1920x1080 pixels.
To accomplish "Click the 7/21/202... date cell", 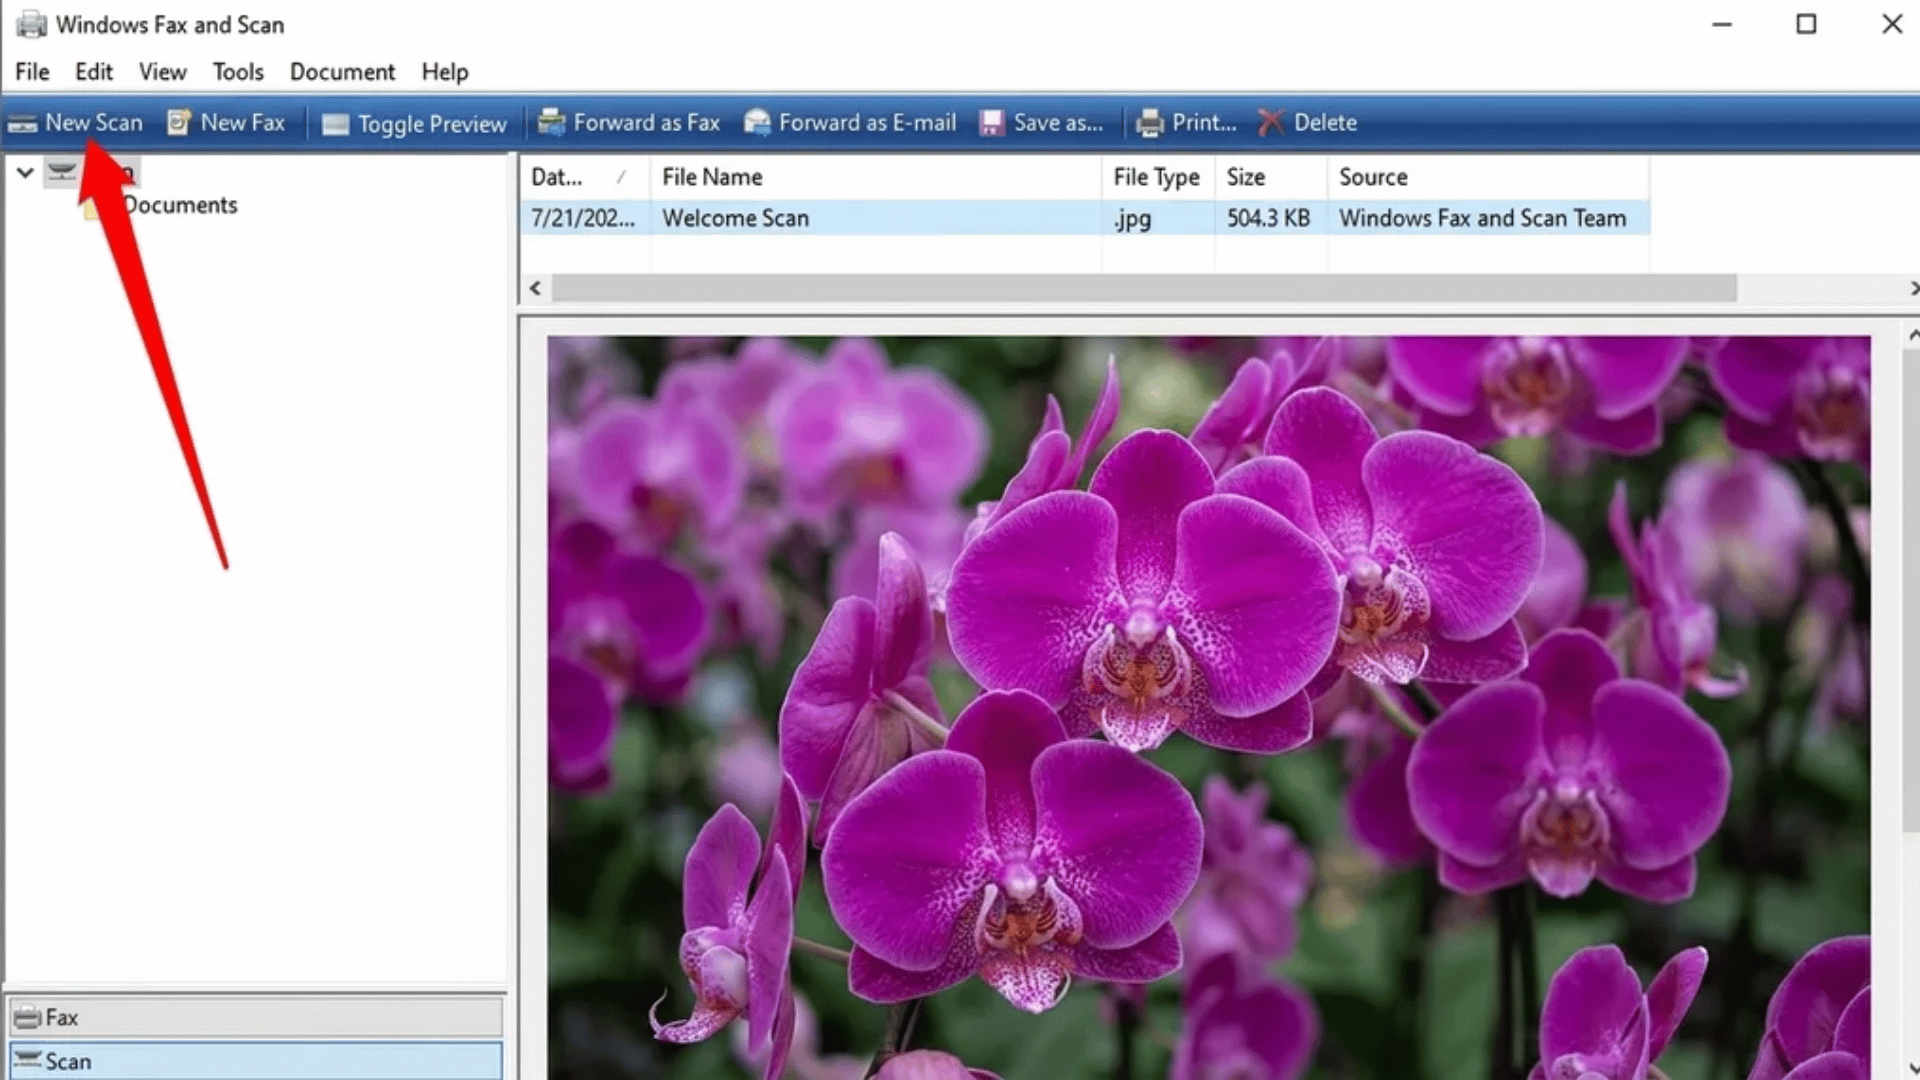I will (583, 218).
